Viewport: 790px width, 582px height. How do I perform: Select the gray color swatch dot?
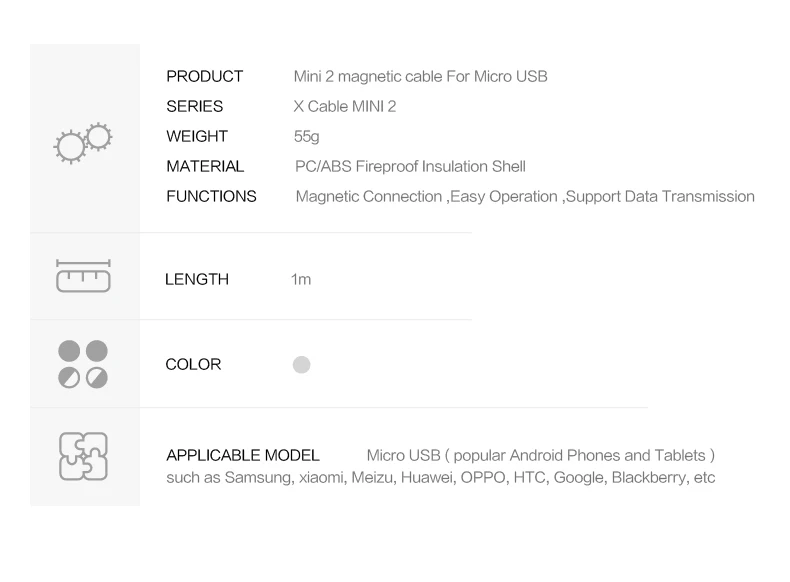click(301, 365)
